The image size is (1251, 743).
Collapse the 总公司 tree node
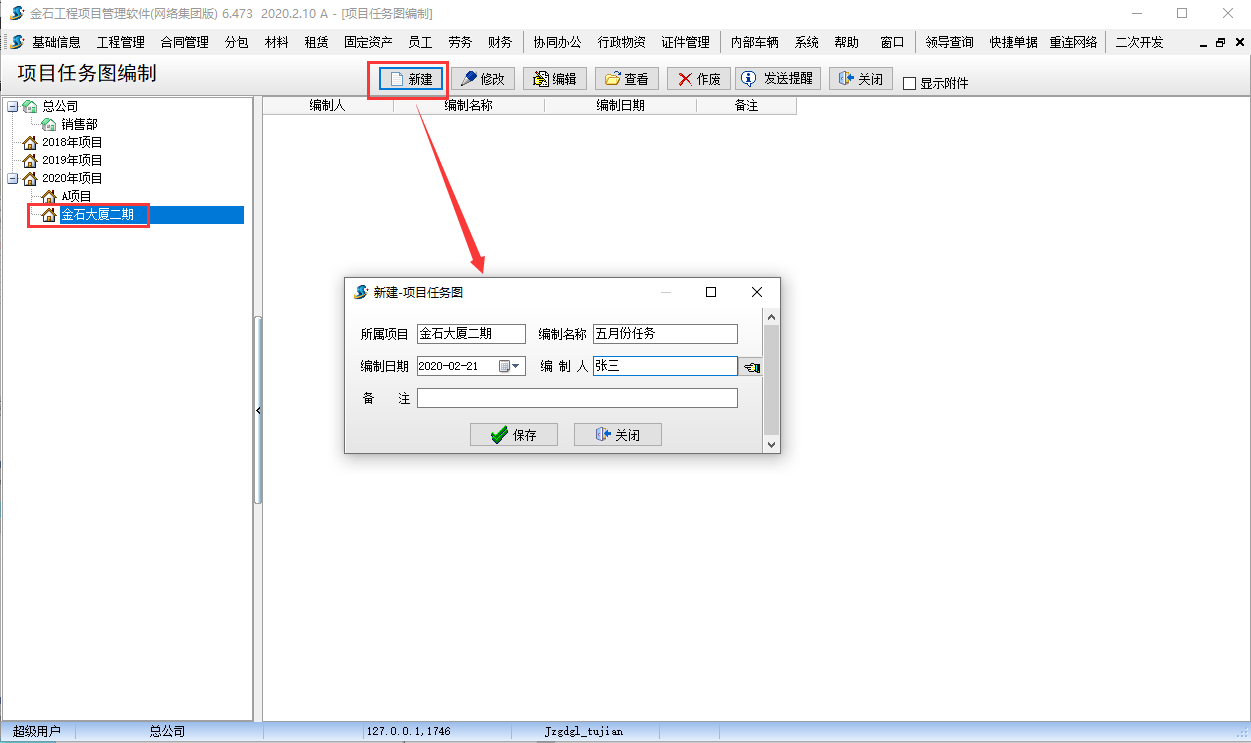(12, 106)
